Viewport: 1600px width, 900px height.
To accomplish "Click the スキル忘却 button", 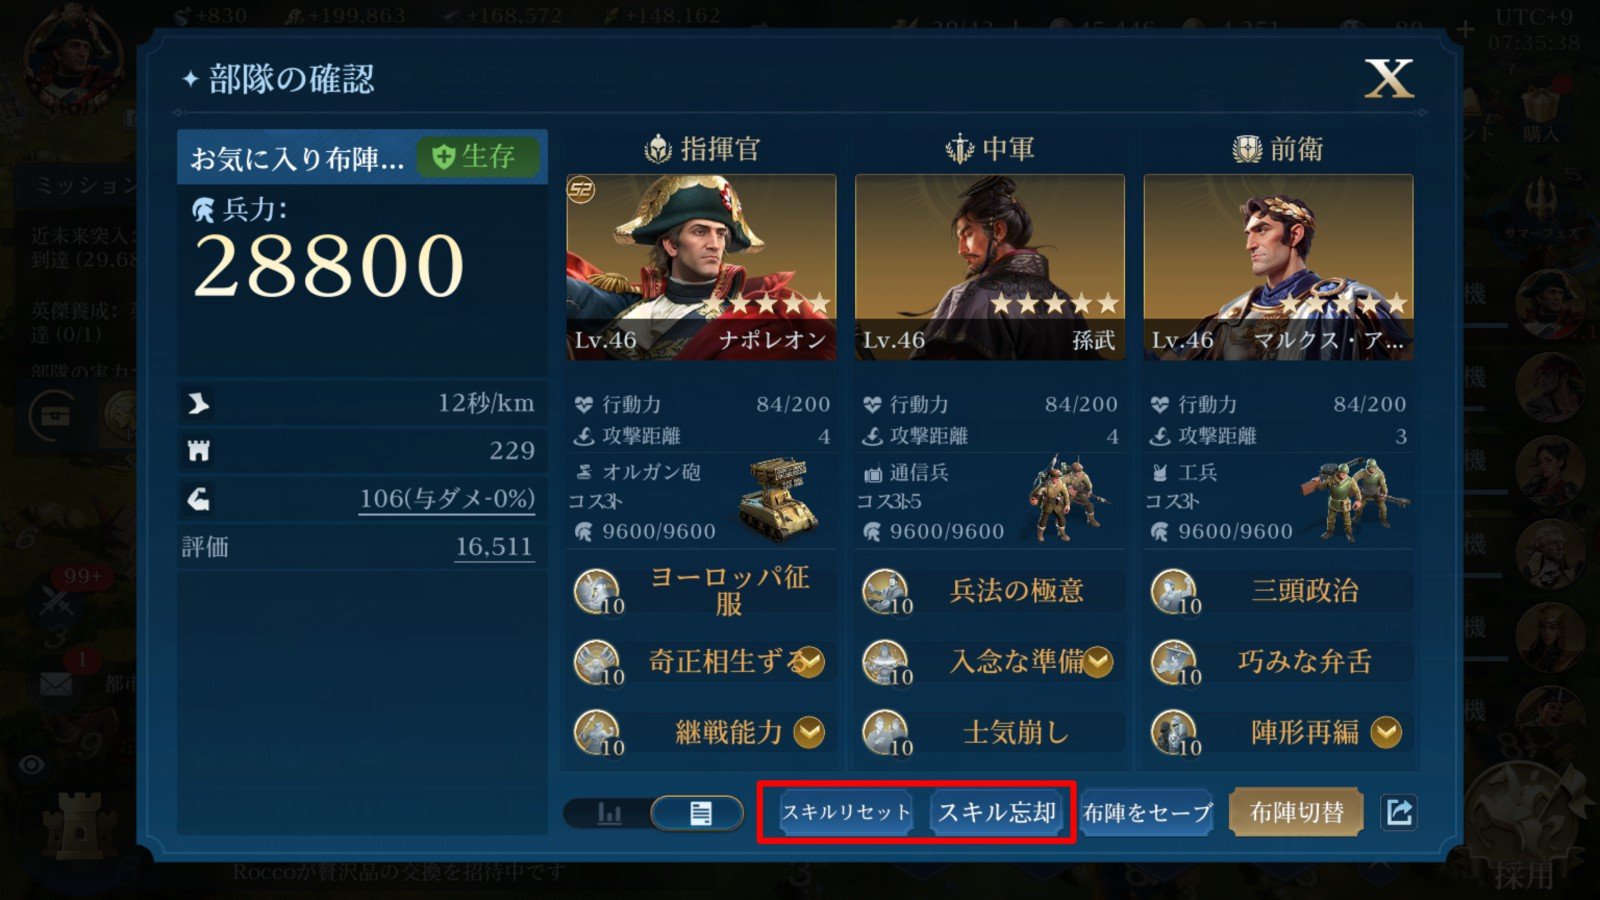I will tap(997, 812).
